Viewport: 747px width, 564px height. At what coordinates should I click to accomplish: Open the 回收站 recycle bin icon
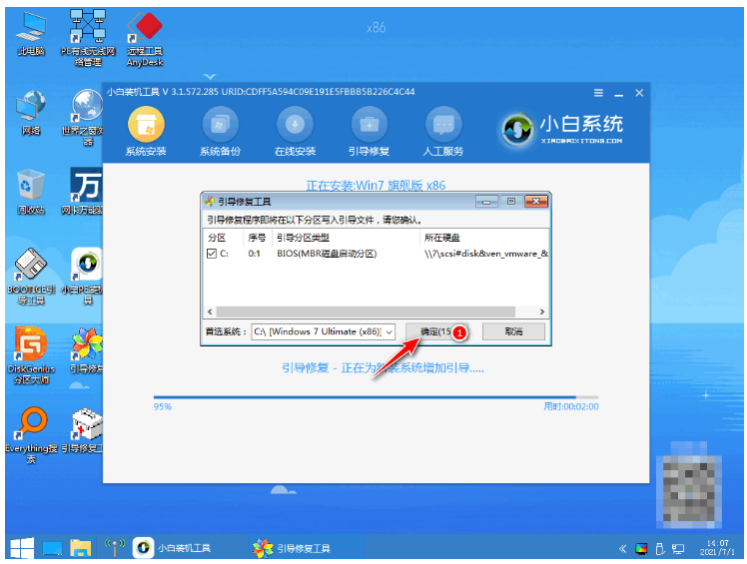31,186
